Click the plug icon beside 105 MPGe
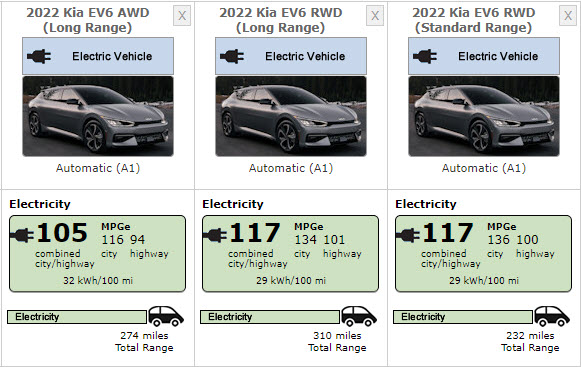 coord(22,235)
